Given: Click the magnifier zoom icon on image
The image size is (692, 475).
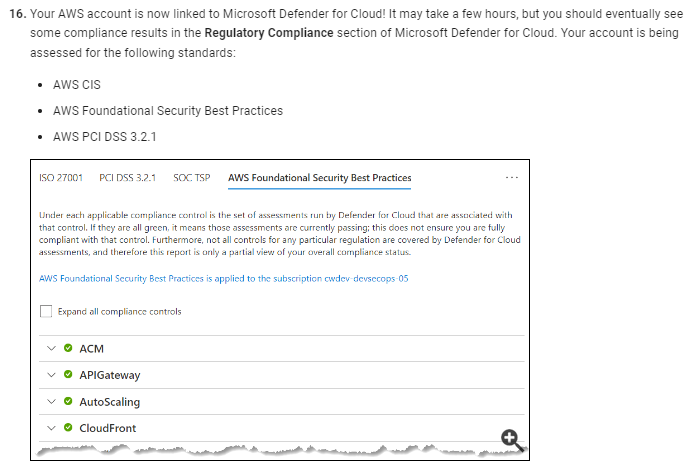Looking at the screenshot, I should tap(512, 440).
